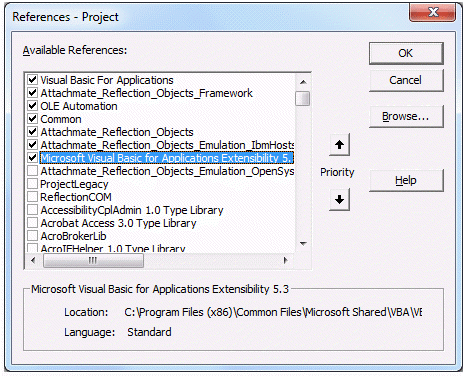This screenshot has width=463, height=376.
Task: Select 'Attachmate_Reflection_Objects_Framework' row text
Action: click(x=146, y=93)
